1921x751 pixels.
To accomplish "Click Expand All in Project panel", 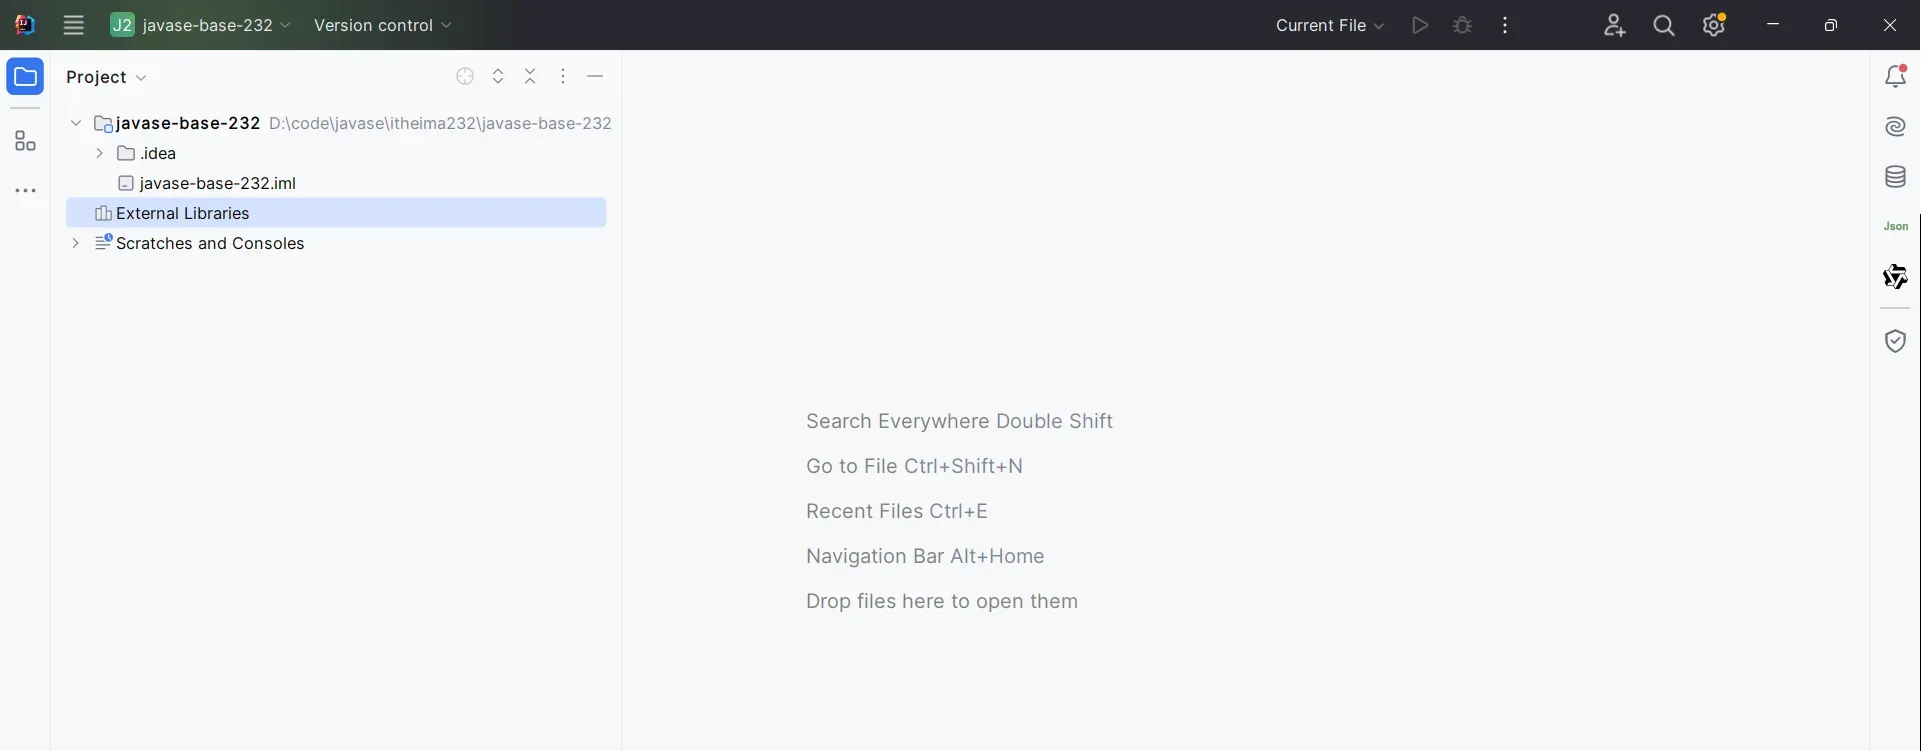I will [498, 77].
